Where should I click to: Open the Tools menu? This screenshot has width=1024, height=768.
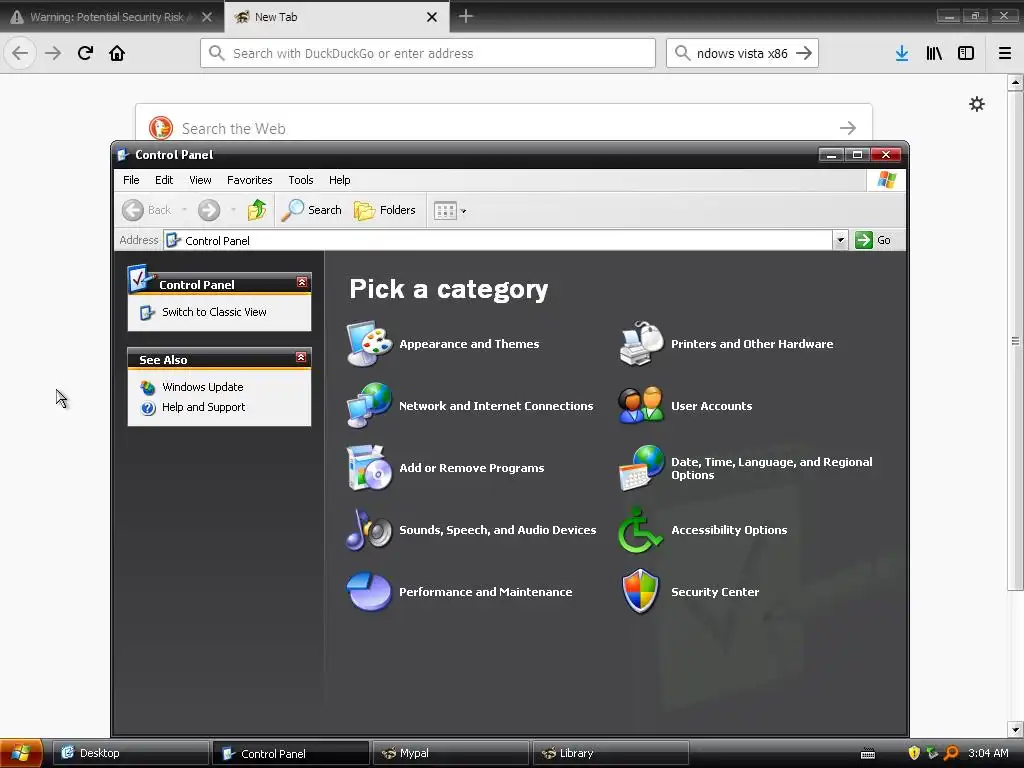point(301,180)
